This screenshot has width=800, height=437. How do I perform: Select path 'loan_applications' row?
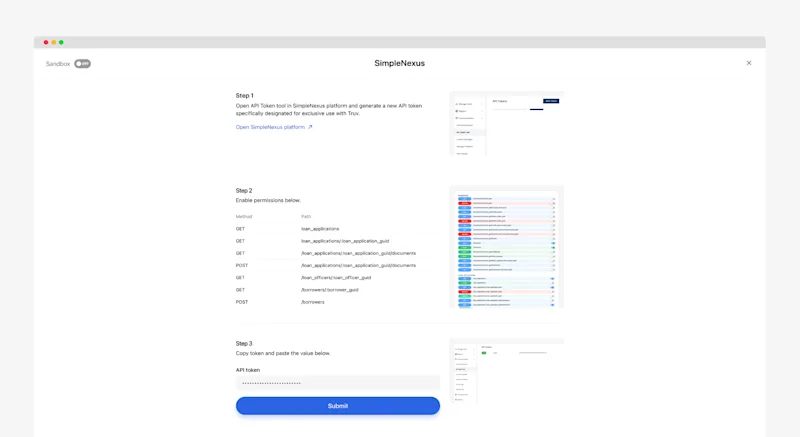(x=337, y=229)
